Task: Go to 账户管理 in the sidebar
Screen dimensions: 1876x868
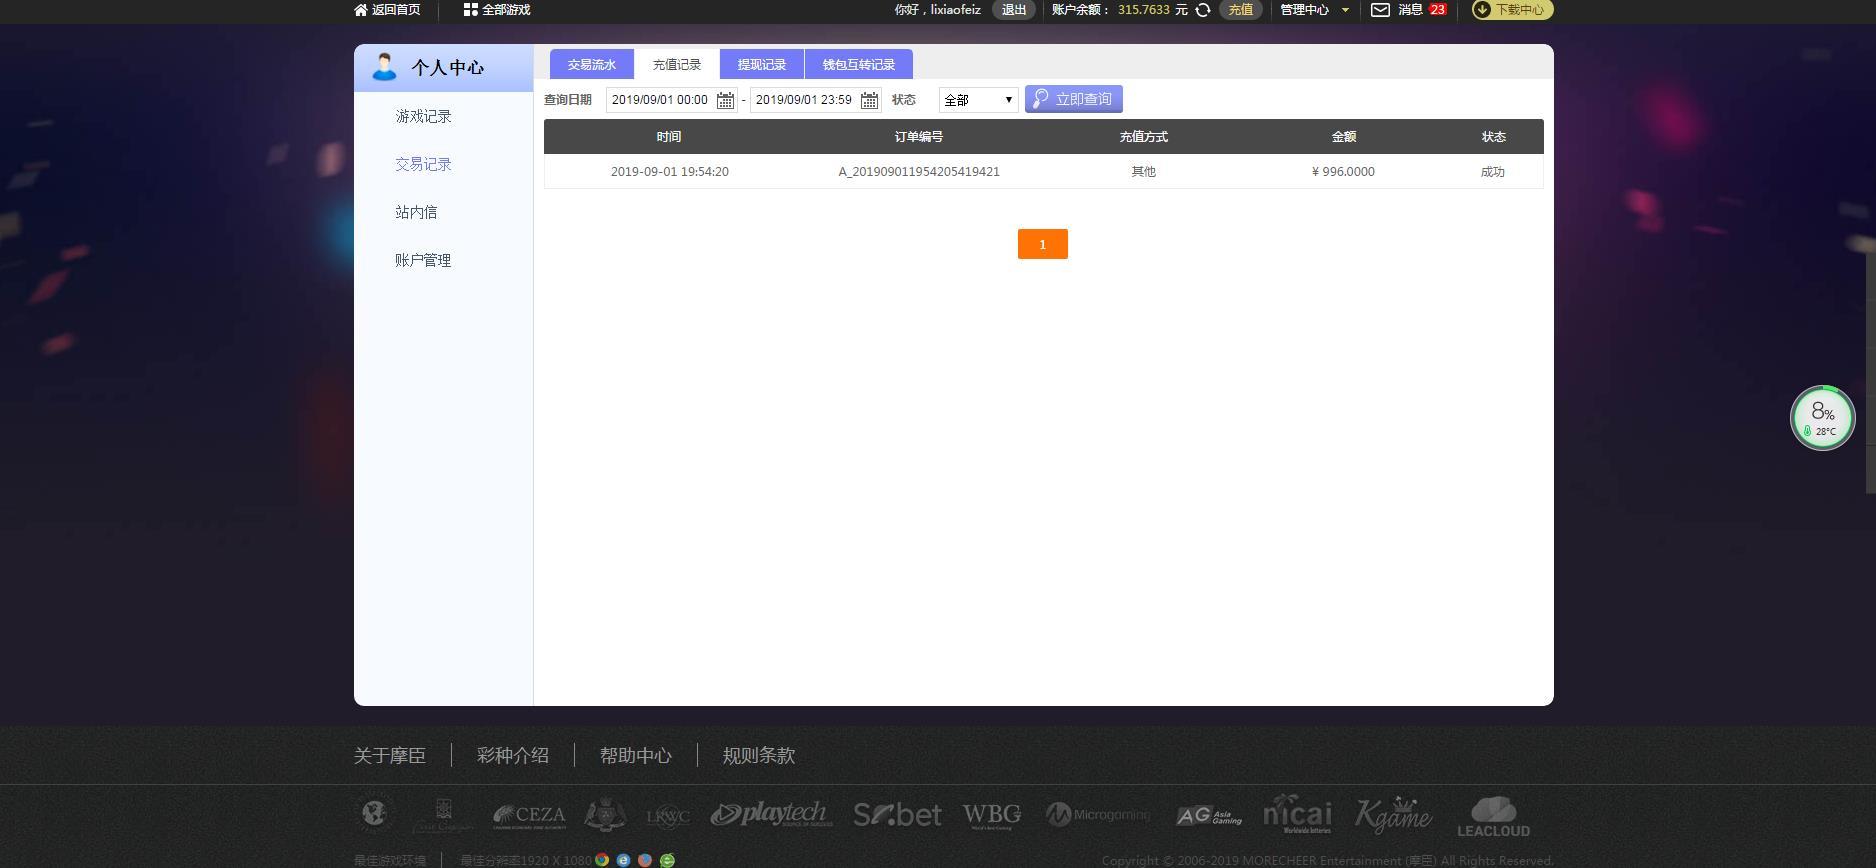Action: point(423,260)
